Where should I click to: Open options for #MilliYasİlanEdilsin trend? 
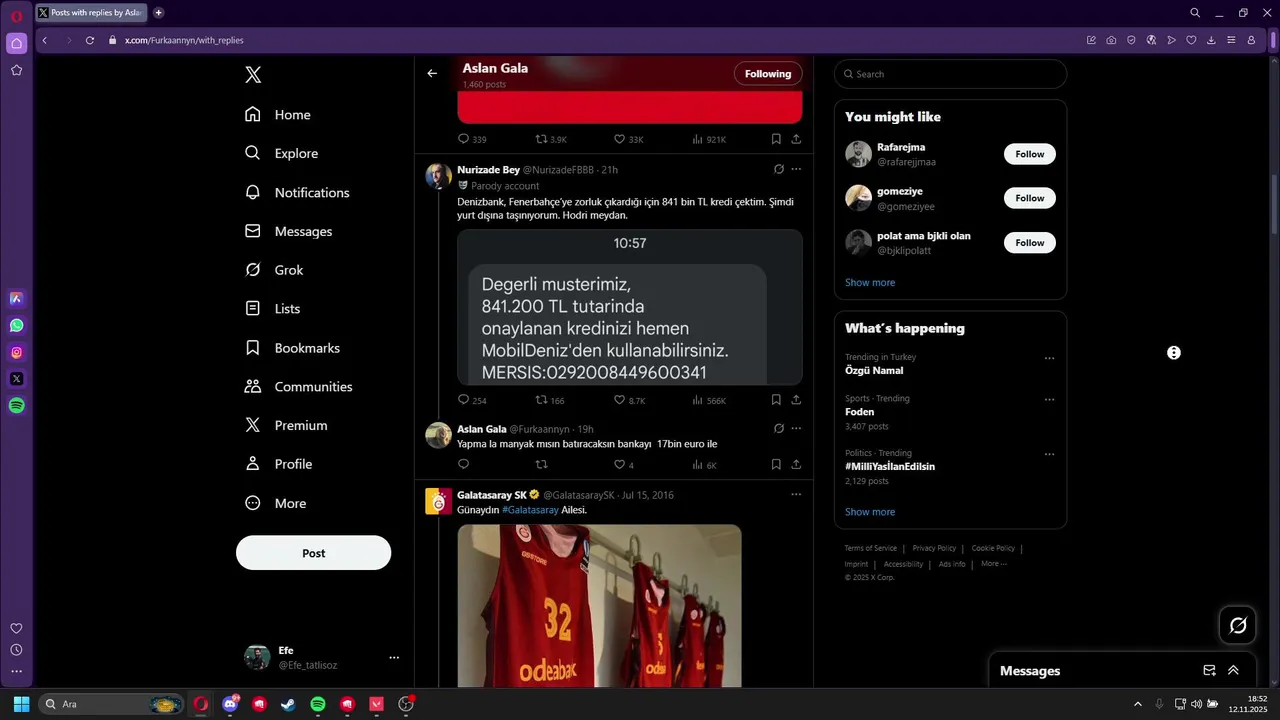click(1049, 454)
